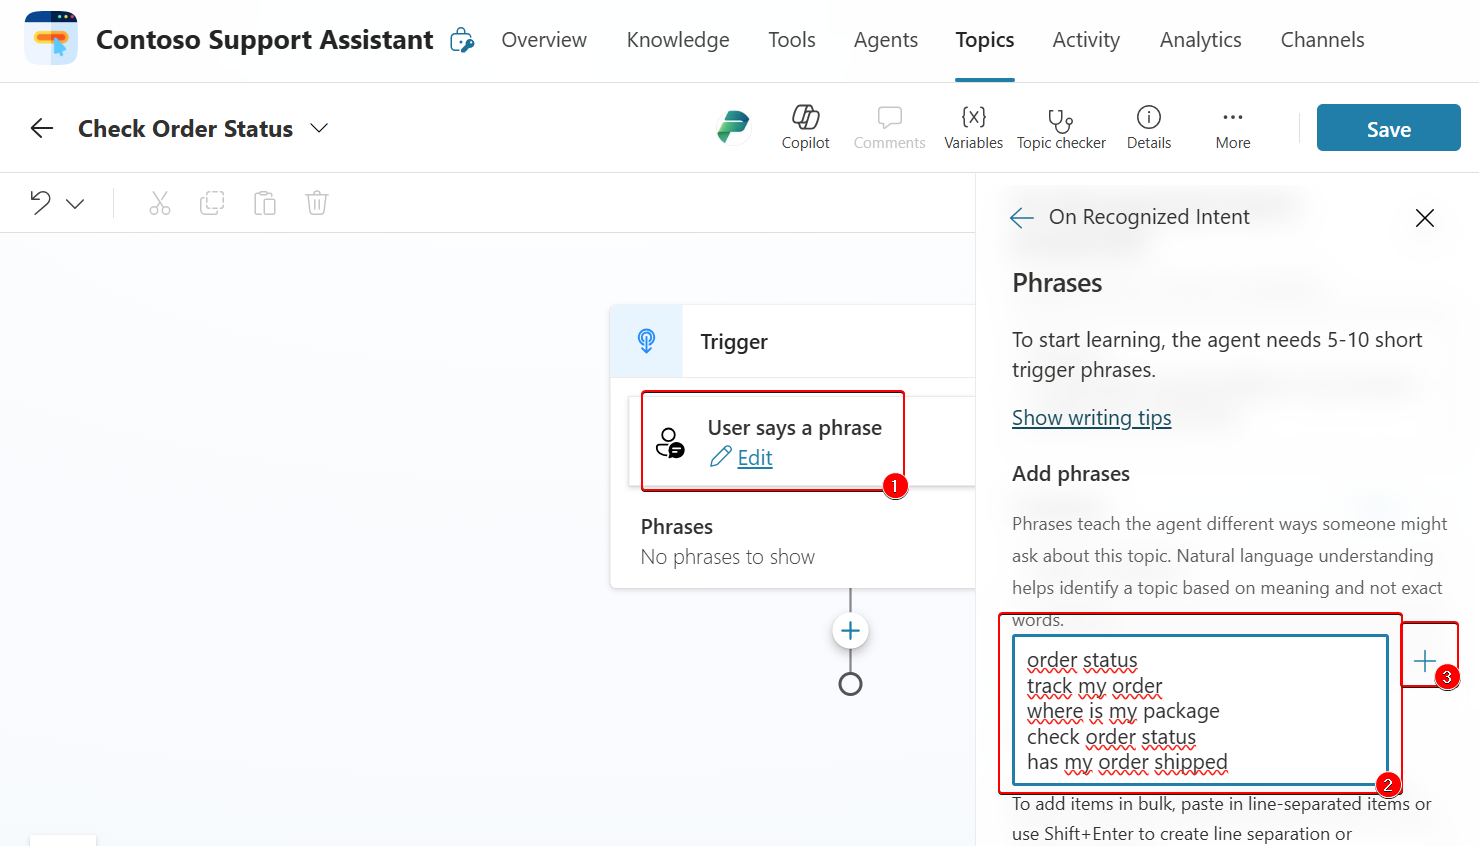
Task: Open the undo history dropdown arrow
Action: pos(76,204)
